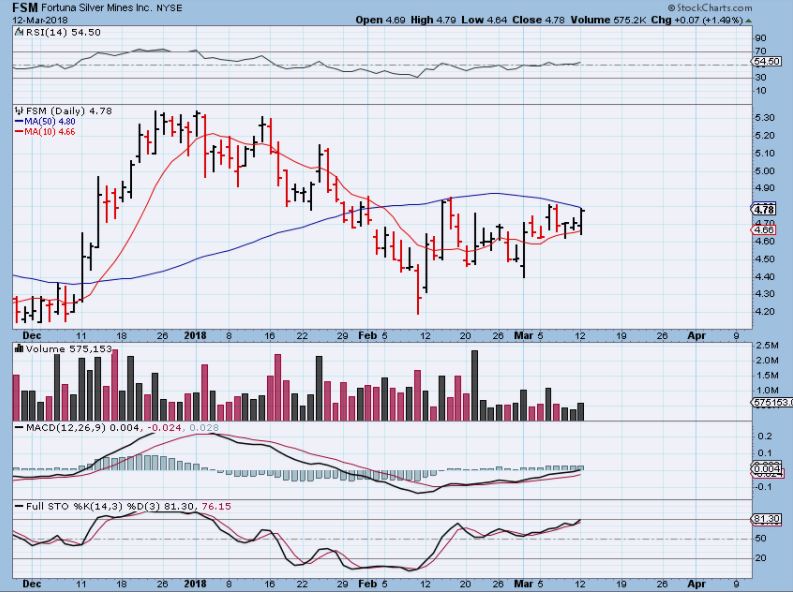Click the RSI(14) line icon
Viewport: 793px width, 593px height.
point(19,32)
